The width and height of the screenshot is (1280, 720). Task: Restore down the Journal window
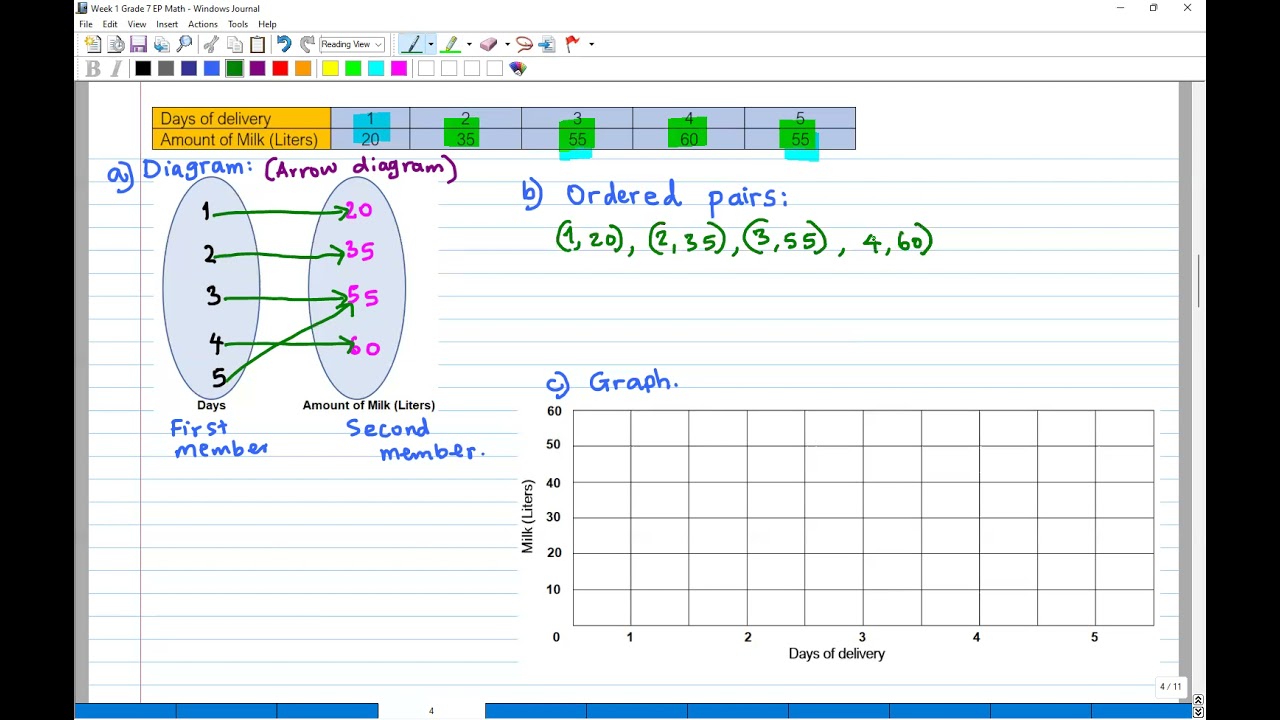tap(1153, 8)
